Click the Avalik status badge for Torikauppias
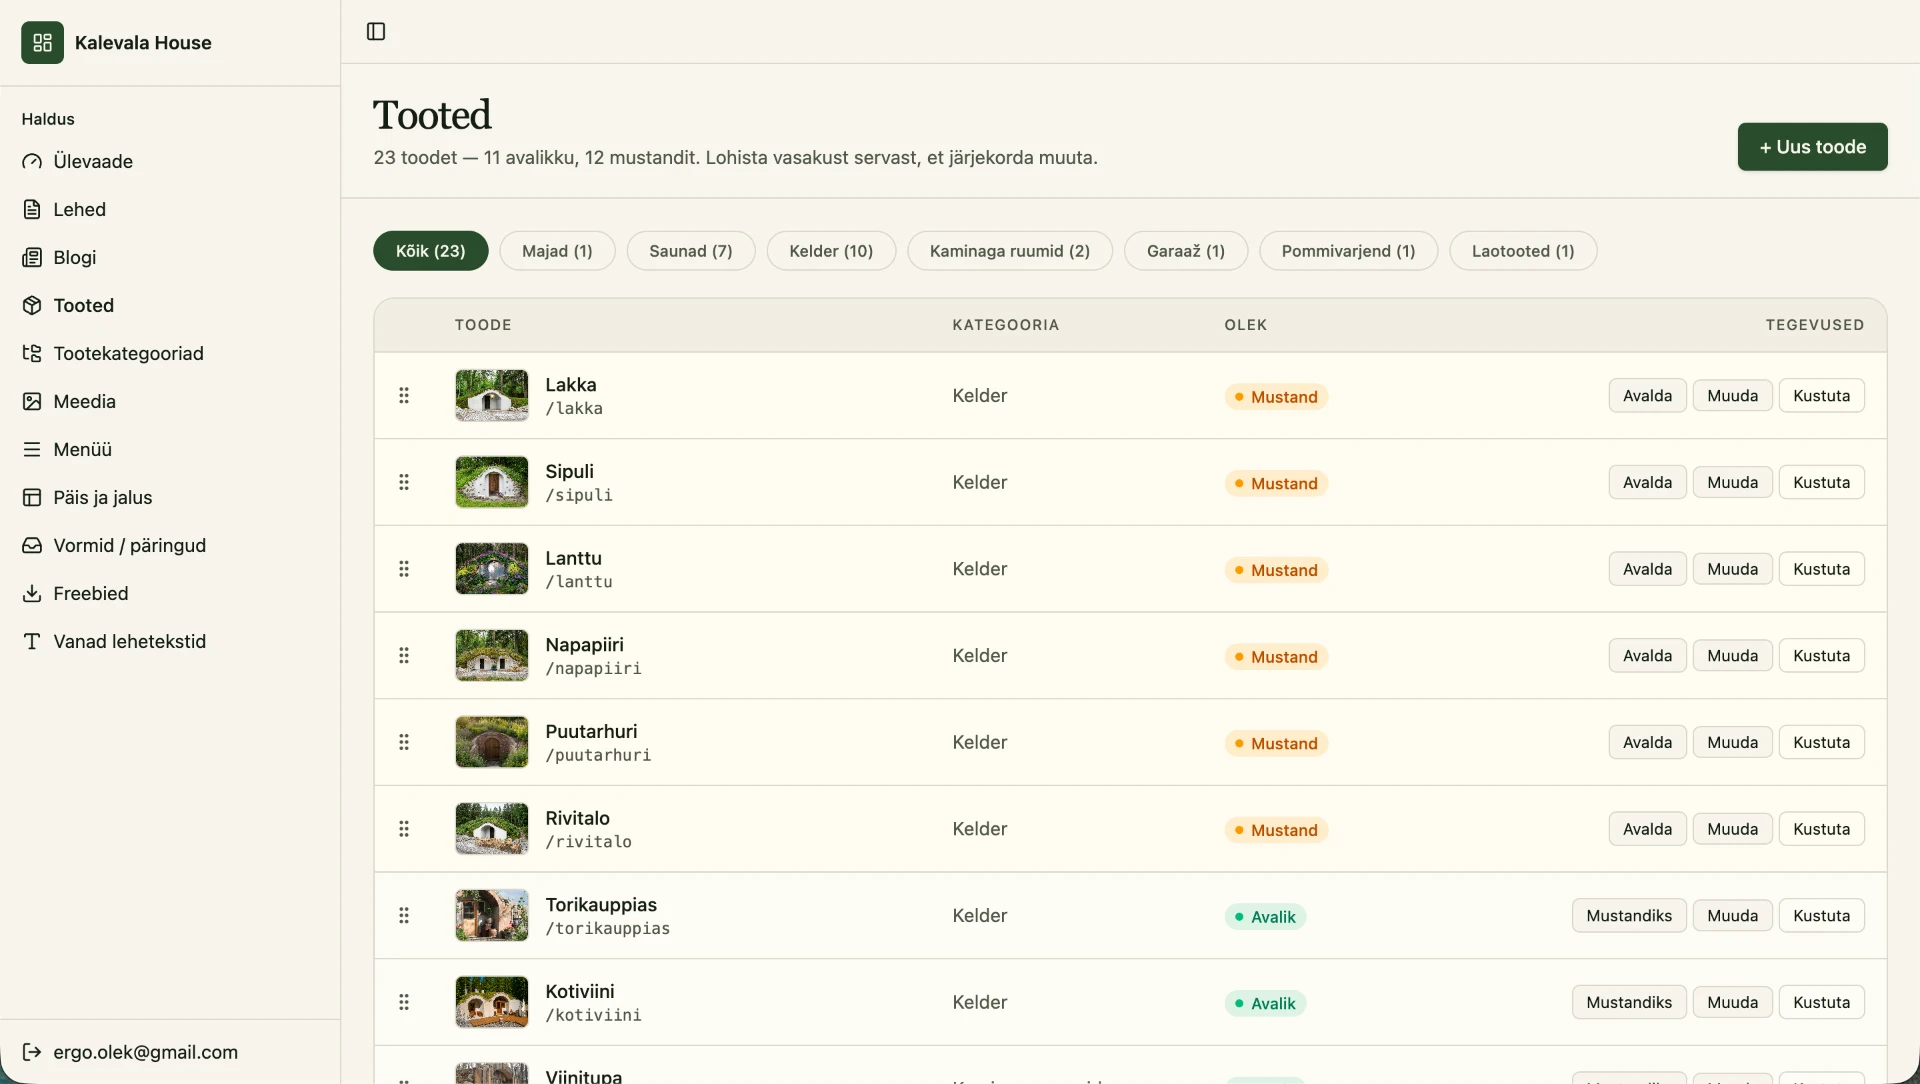The image size is (1920, 1084). [1265, 917]
